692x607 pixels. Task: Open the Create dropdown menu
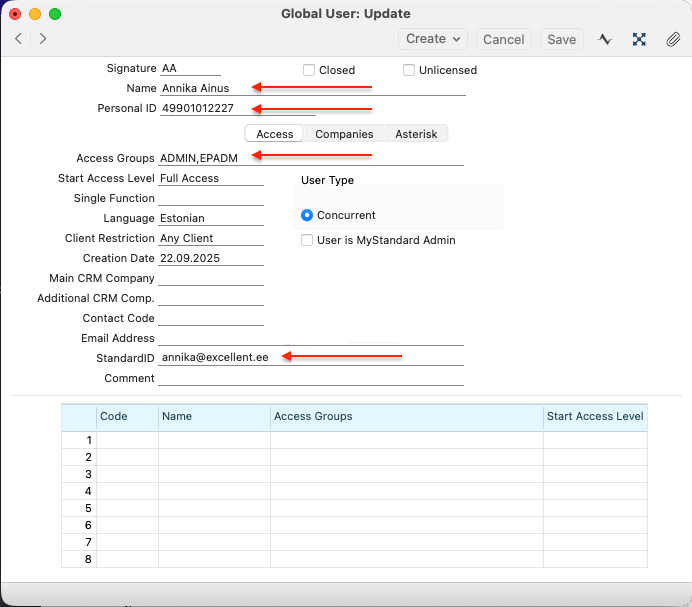point(433,39)
